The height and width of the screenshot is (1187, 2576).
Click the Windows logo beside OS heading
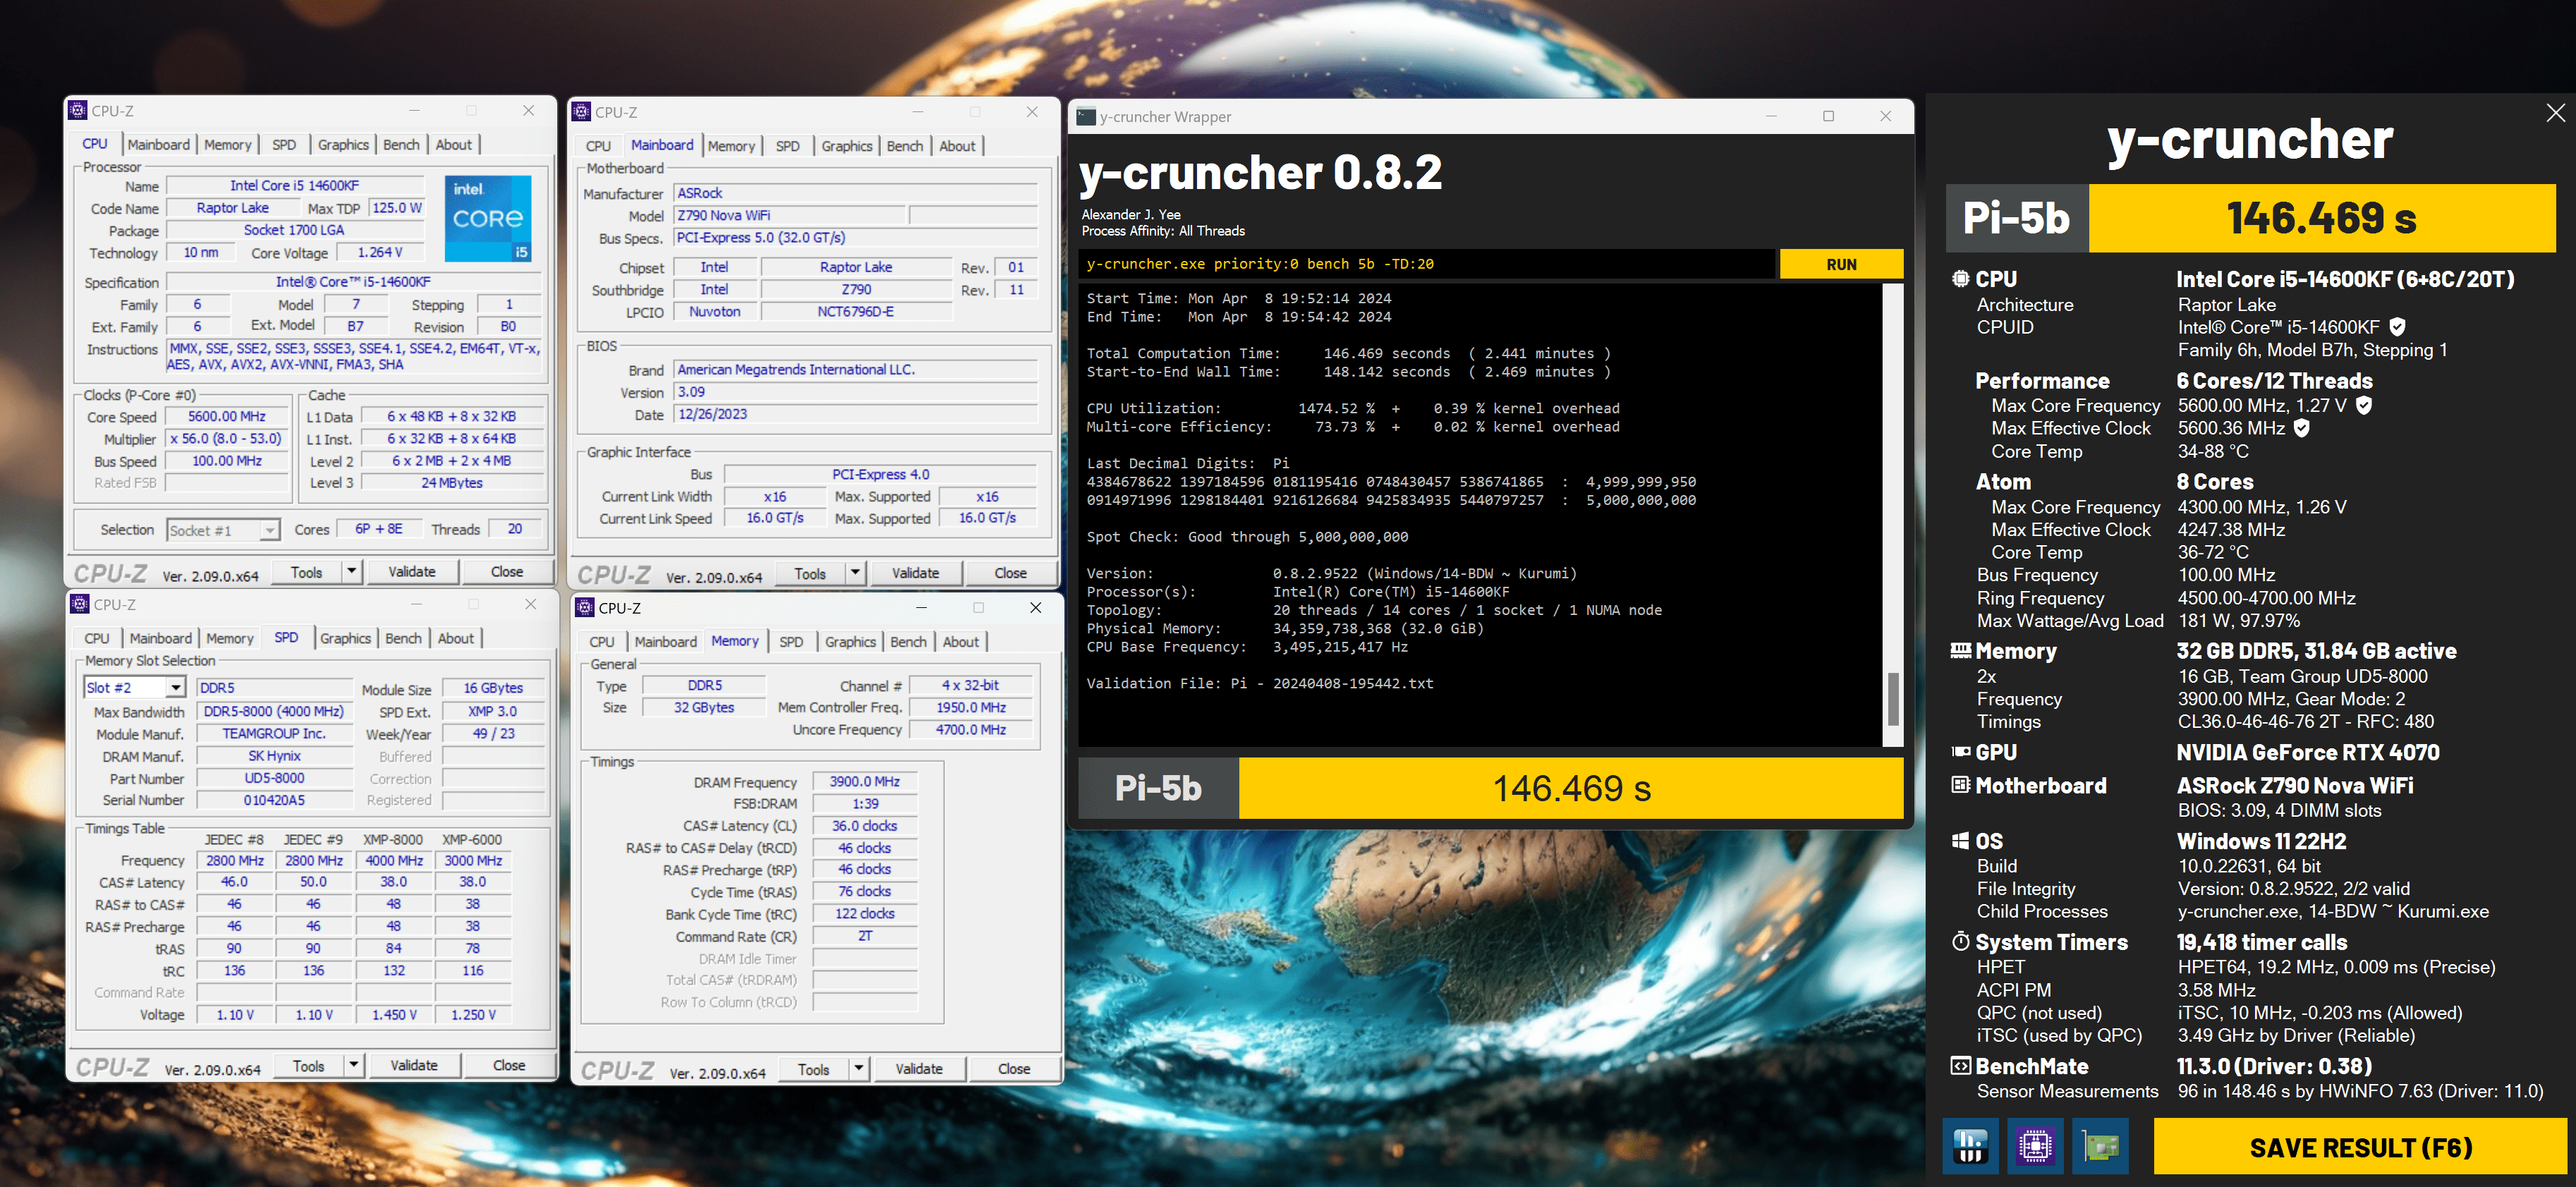point(1960,841)
